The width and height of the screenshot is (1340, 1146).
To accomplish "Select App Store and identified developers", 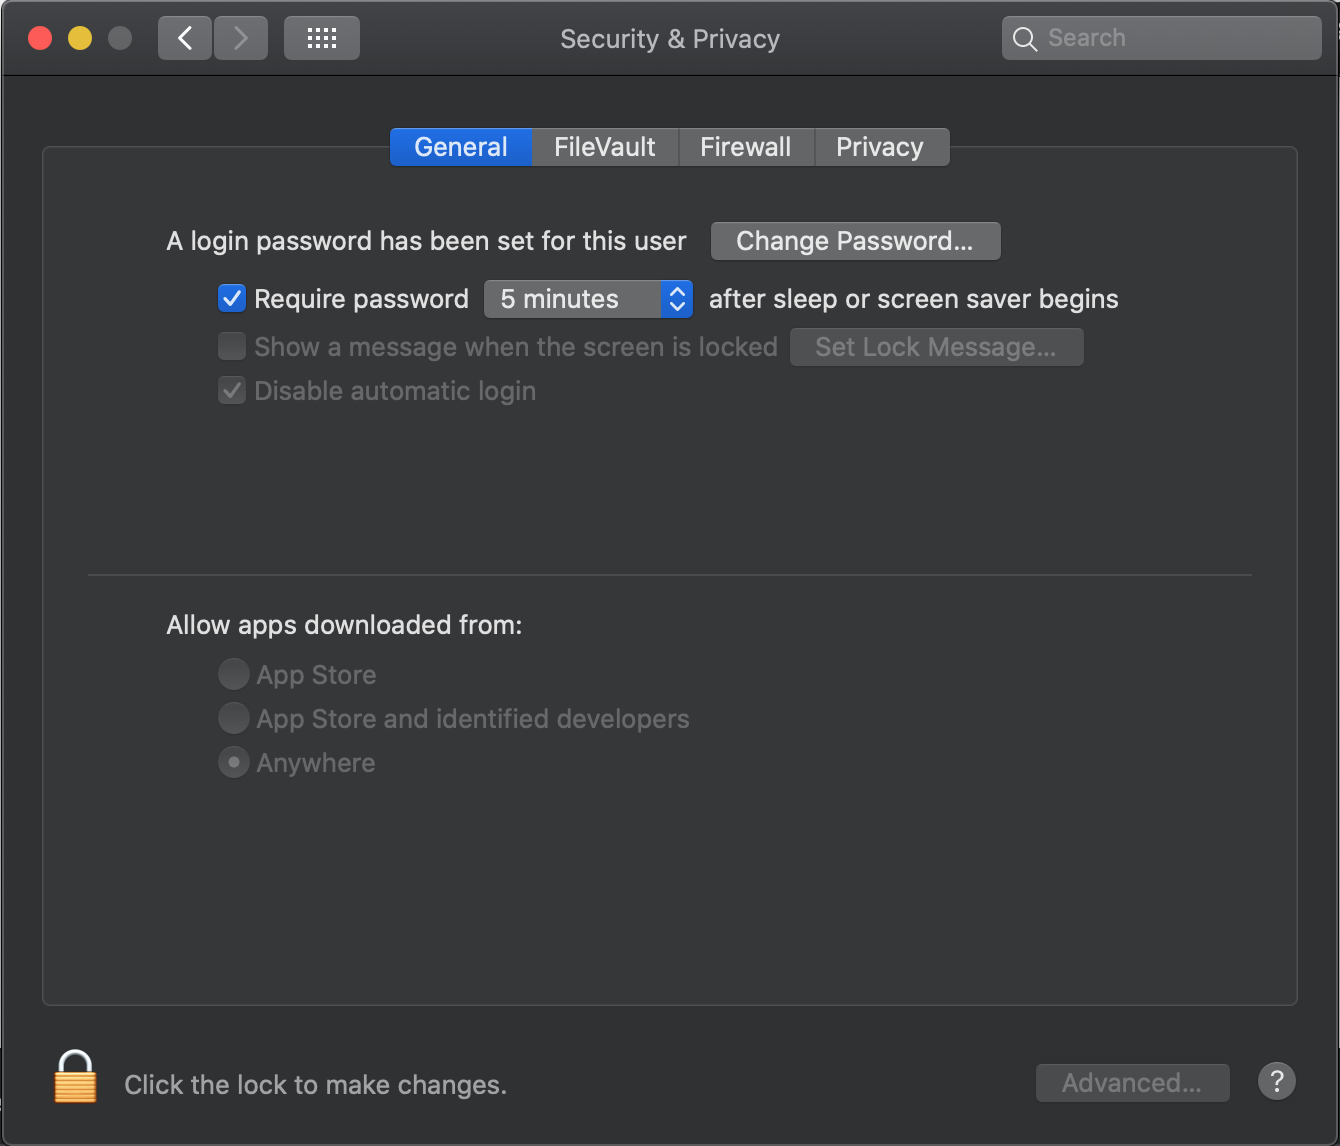I will pos(233,718).
